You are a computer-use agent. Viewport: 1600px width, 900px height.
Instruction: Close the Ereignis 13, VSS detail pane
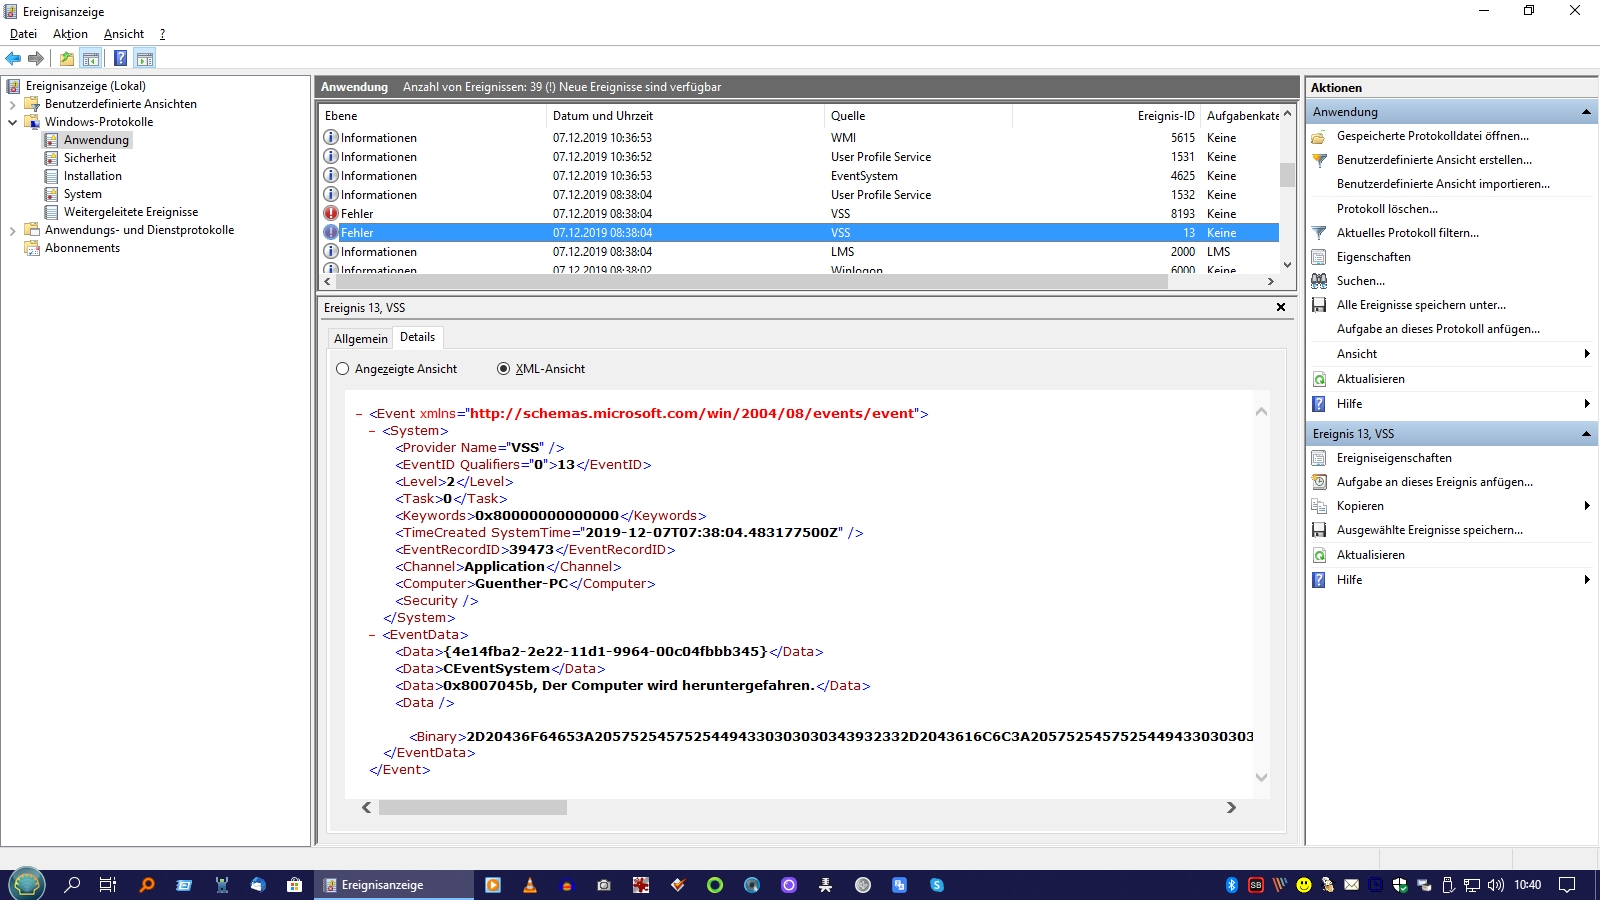[x=1280, y=308]
